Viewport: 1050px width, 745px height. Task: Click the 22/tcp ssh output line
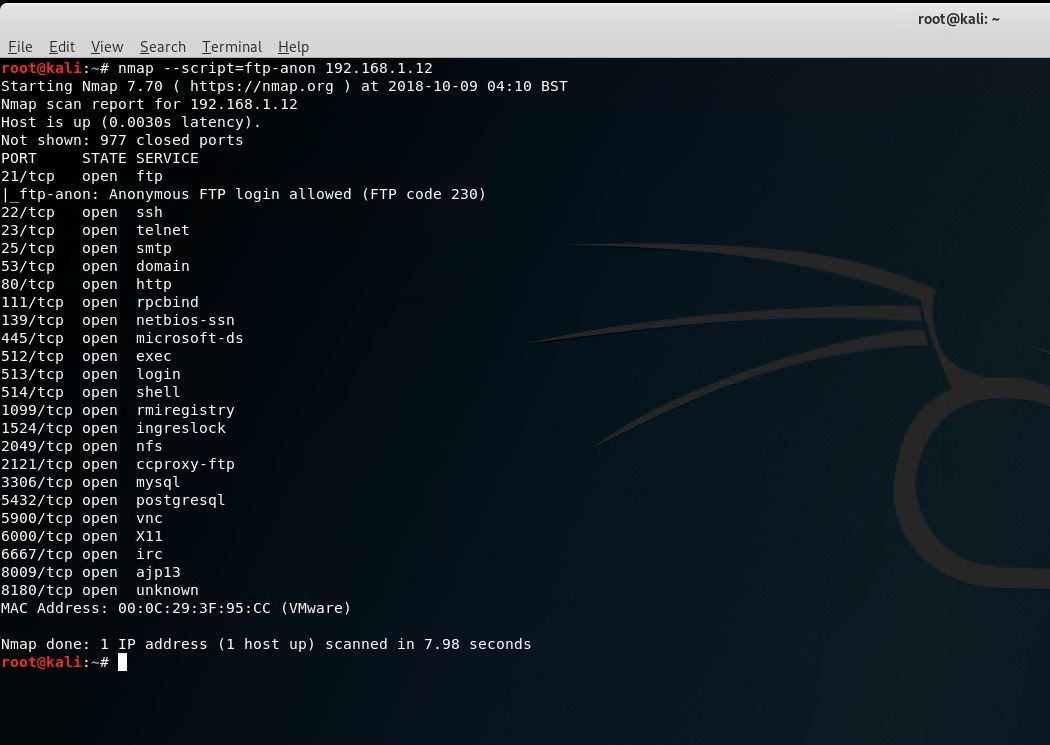coord(82,212)
